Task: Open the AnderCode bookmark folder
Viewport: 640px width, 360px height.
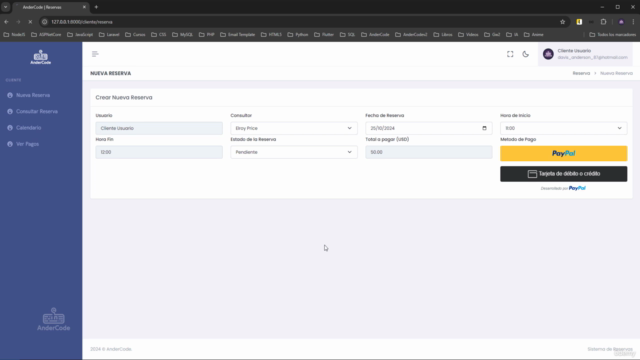Action: click(x=375, y=35)
